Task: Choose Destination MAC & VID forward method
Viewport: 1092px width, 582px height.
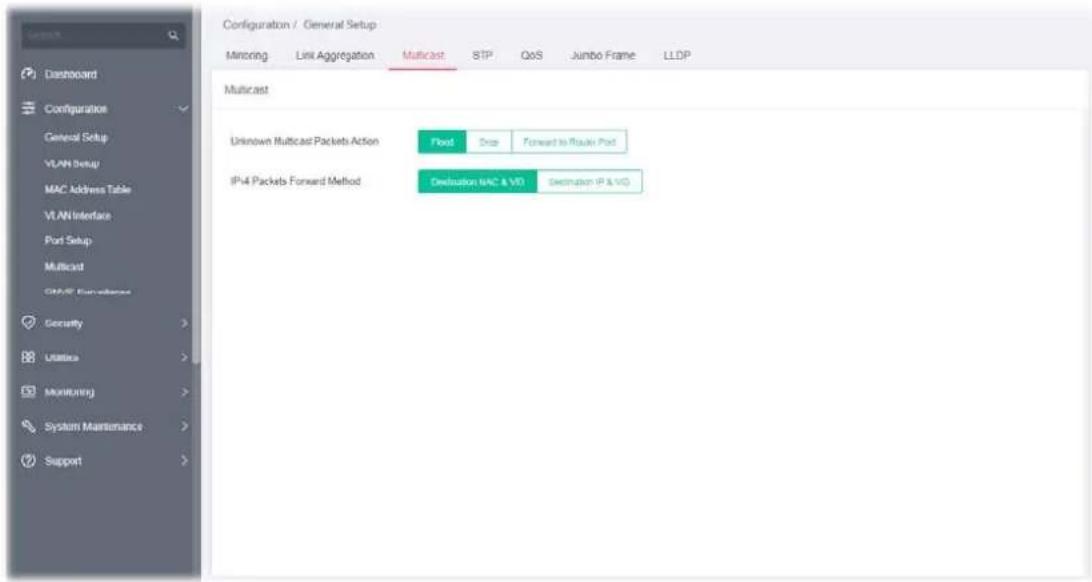Action: click(x=478, y=182)
